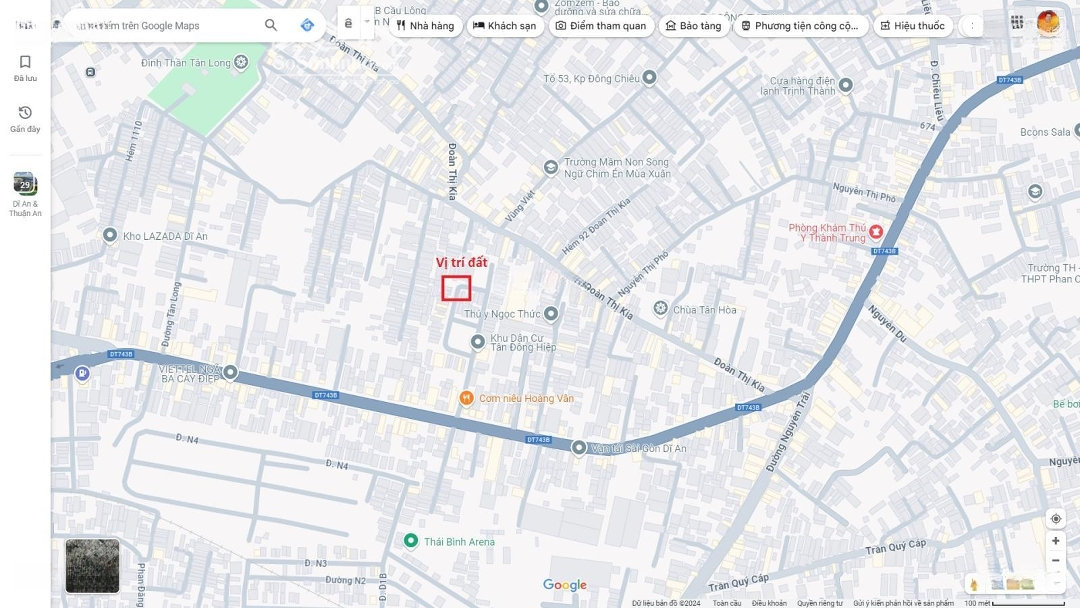This screenshot has height=608, width=1080.
Task: Select the Pegman Street View icon
Action: [x=973, y=584]
